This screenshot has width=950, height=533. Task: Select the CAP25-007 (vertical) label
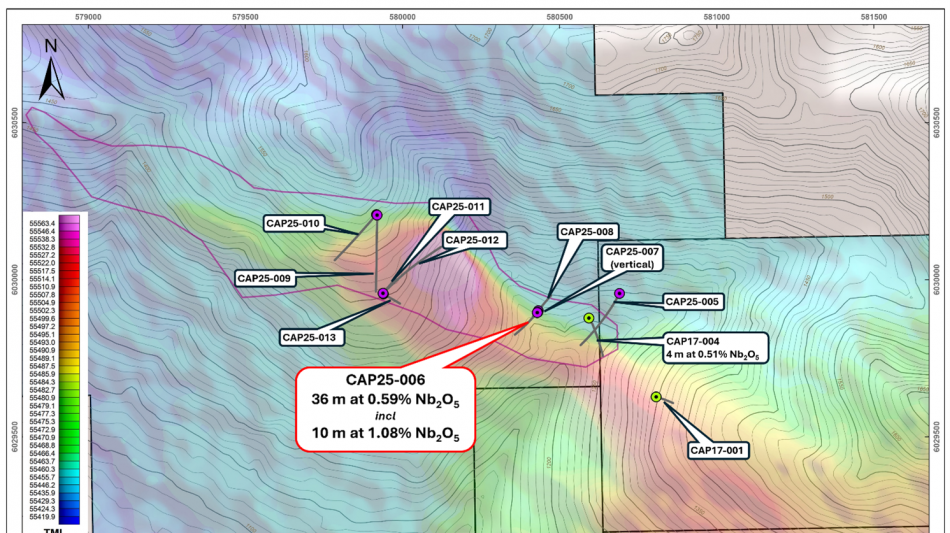coord(631,257)
